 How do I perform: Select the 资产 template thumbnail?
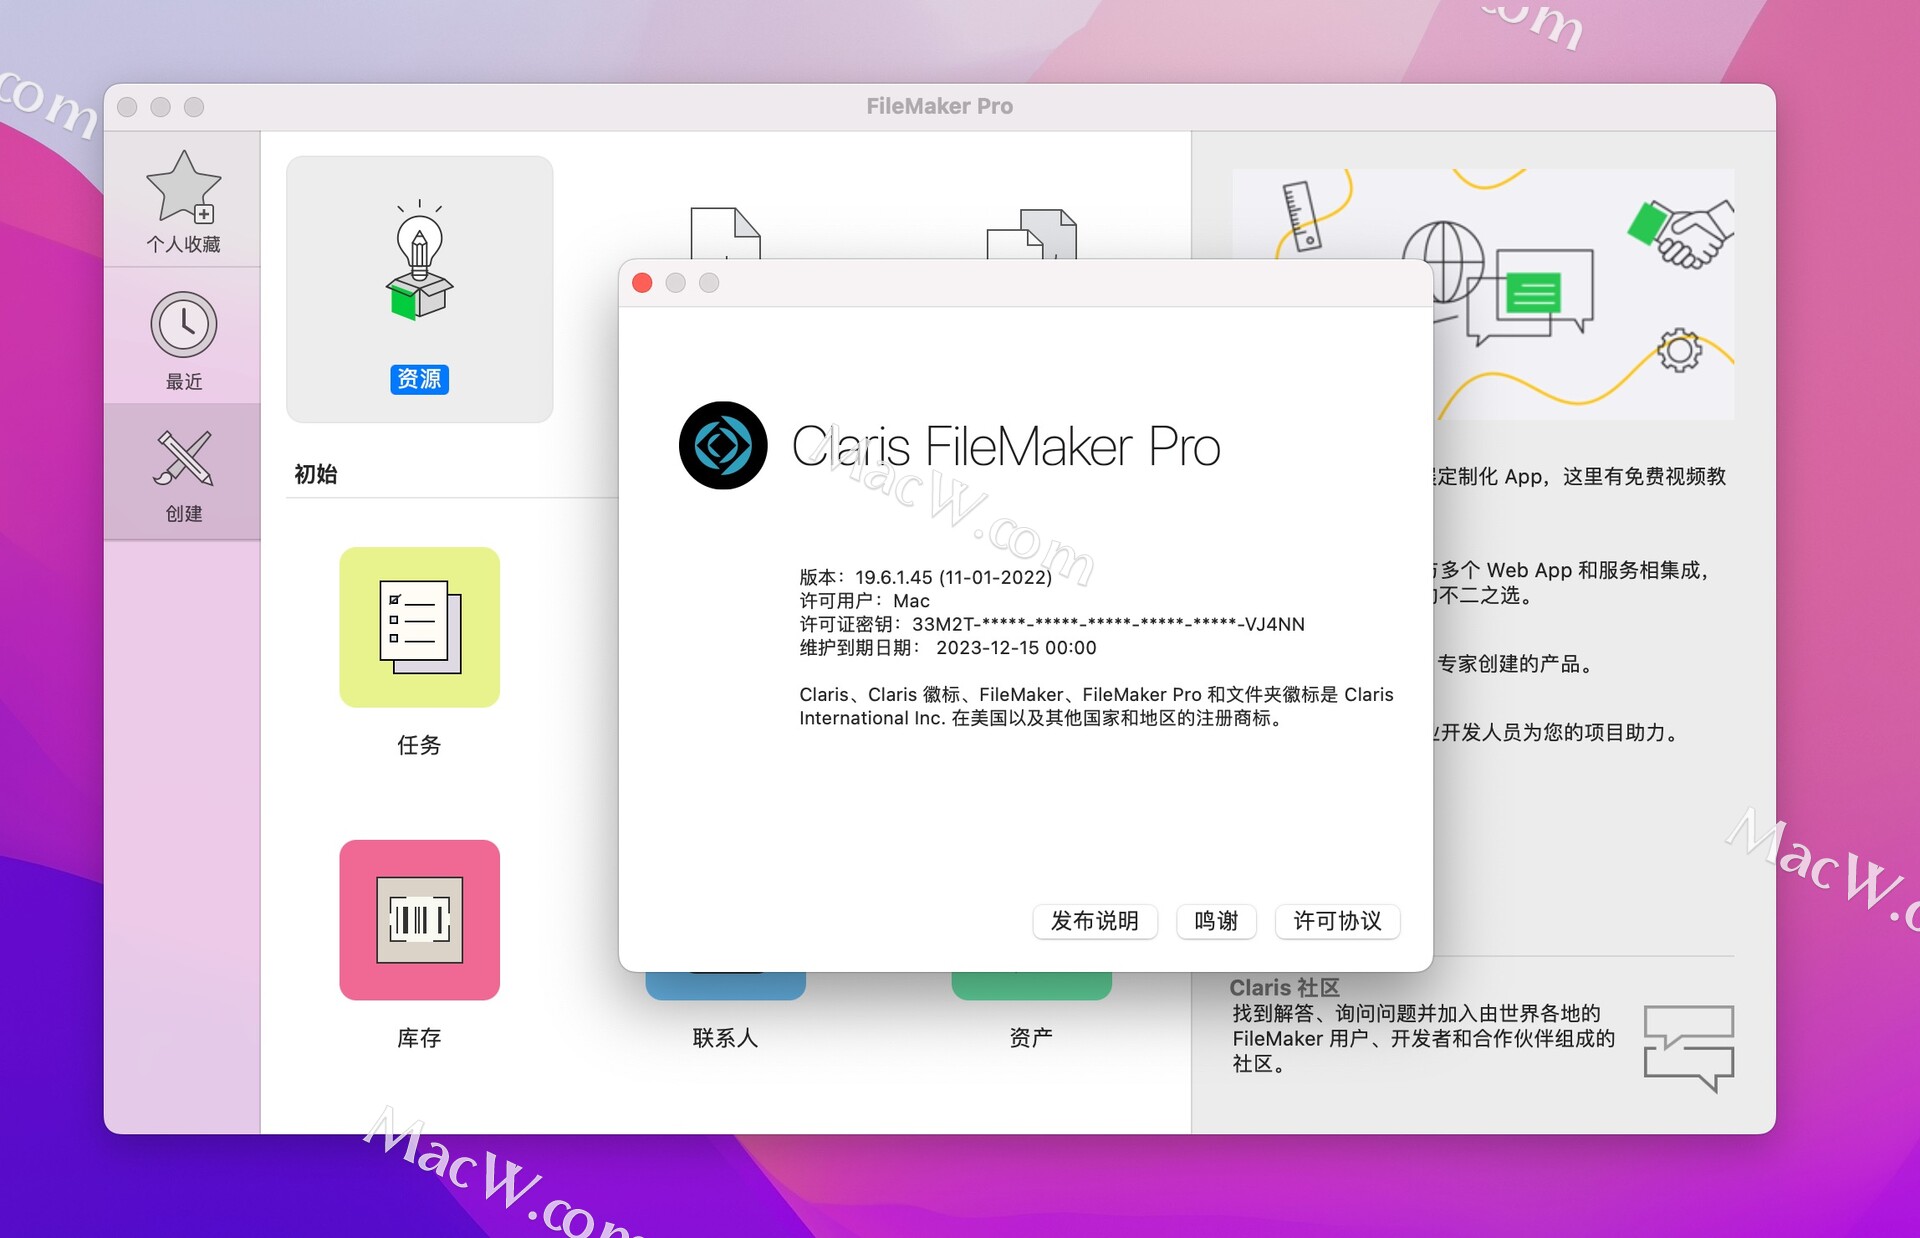[x=1031, y=980]
